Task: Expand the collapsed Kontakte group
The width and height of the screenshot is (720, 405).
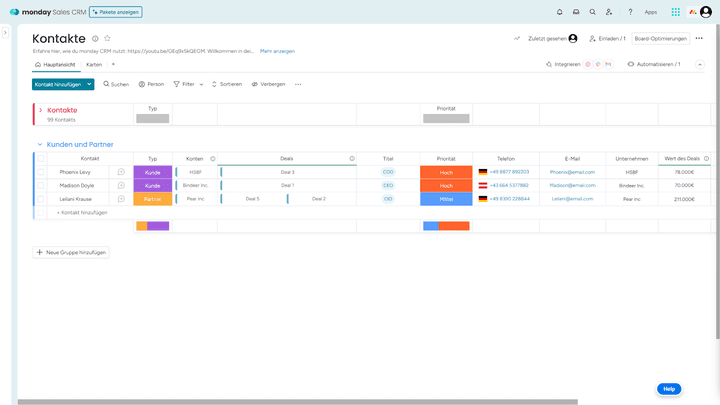Action: coord(40,110)
